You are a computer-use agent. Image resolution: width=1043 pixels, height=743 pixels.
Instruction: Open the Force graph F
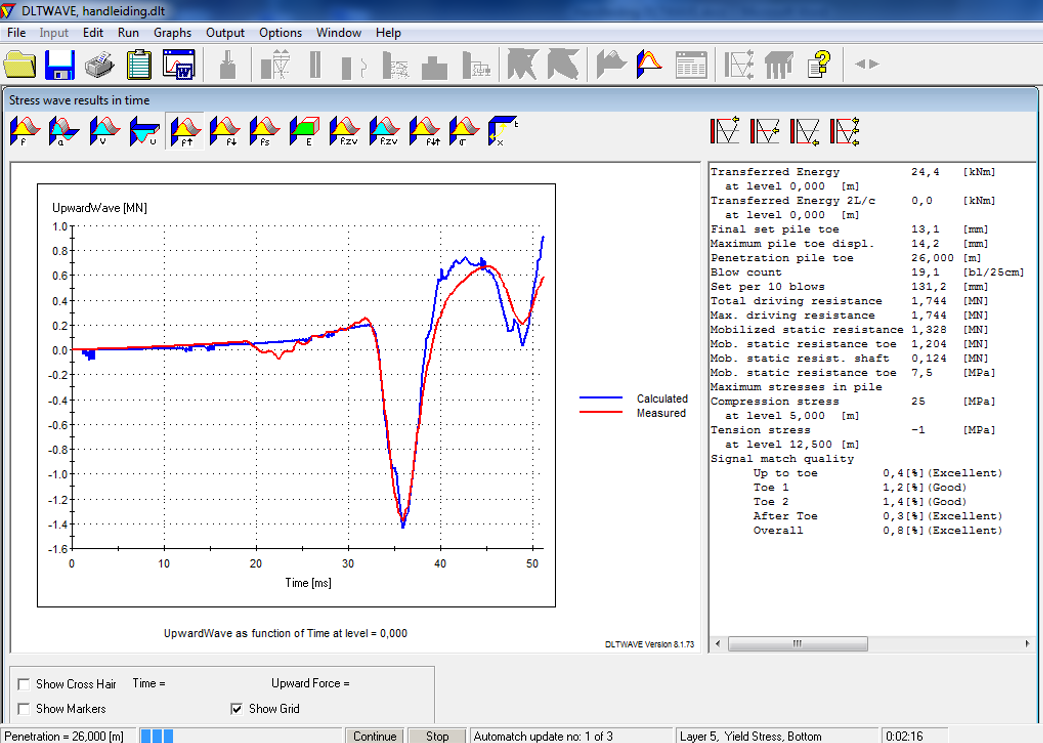[25, 130]
